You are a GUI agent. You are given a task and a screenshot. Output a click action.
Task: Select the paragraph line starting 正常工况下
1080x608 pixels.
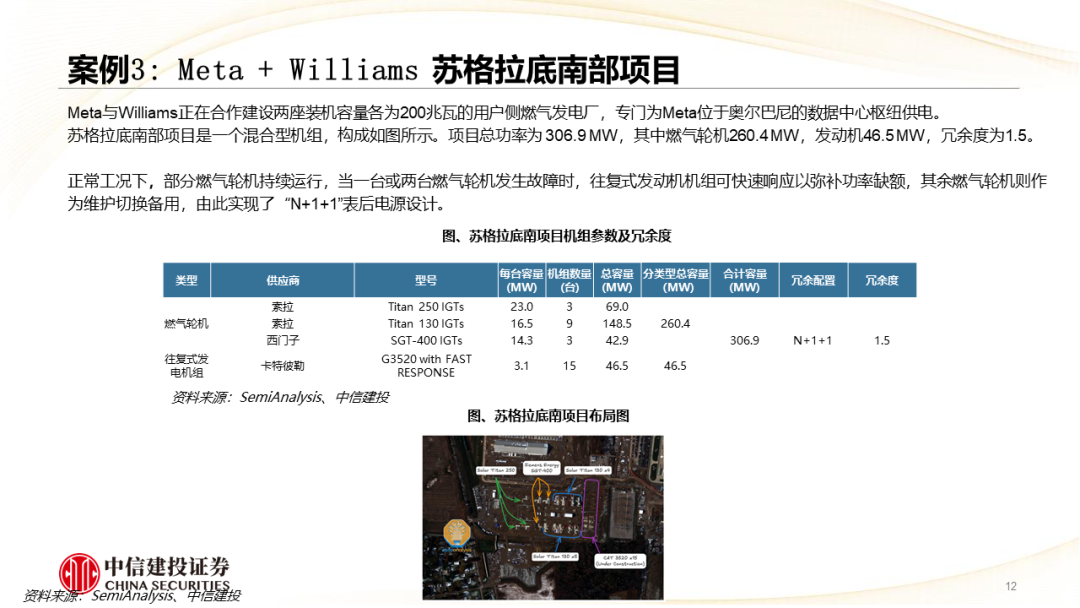pos(557,181)
